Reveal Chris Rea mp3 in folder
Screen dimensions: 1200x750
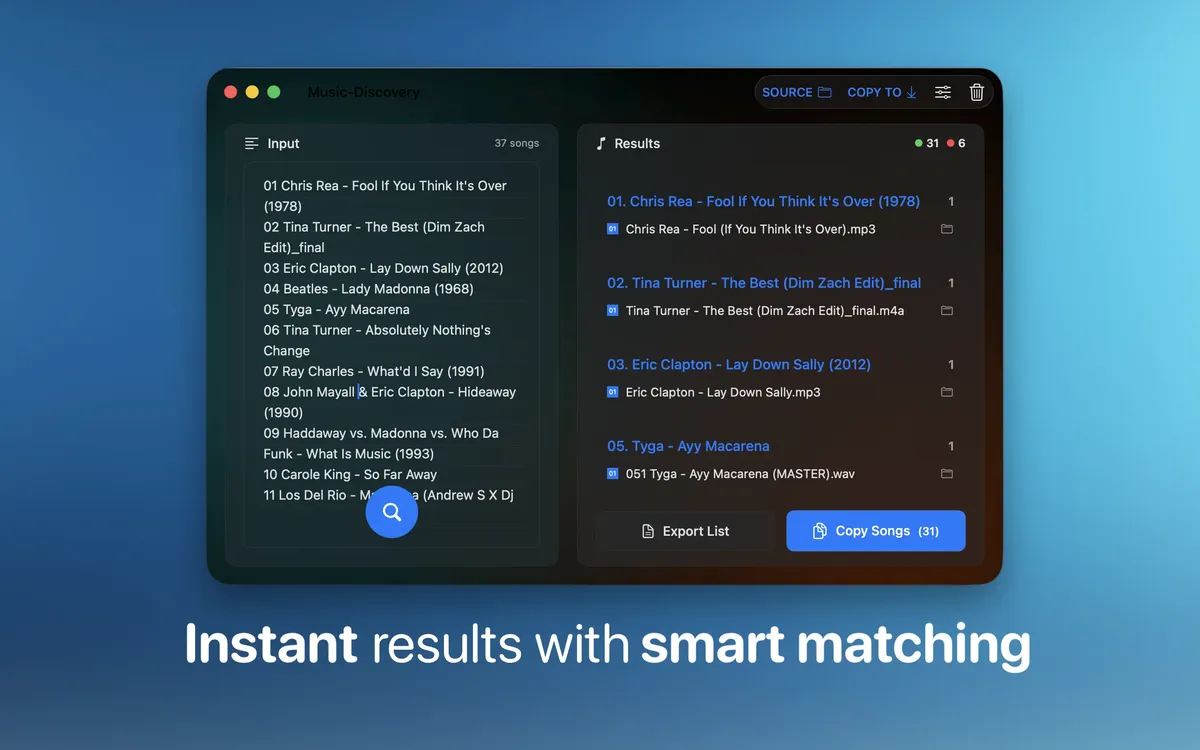[947, 229]
